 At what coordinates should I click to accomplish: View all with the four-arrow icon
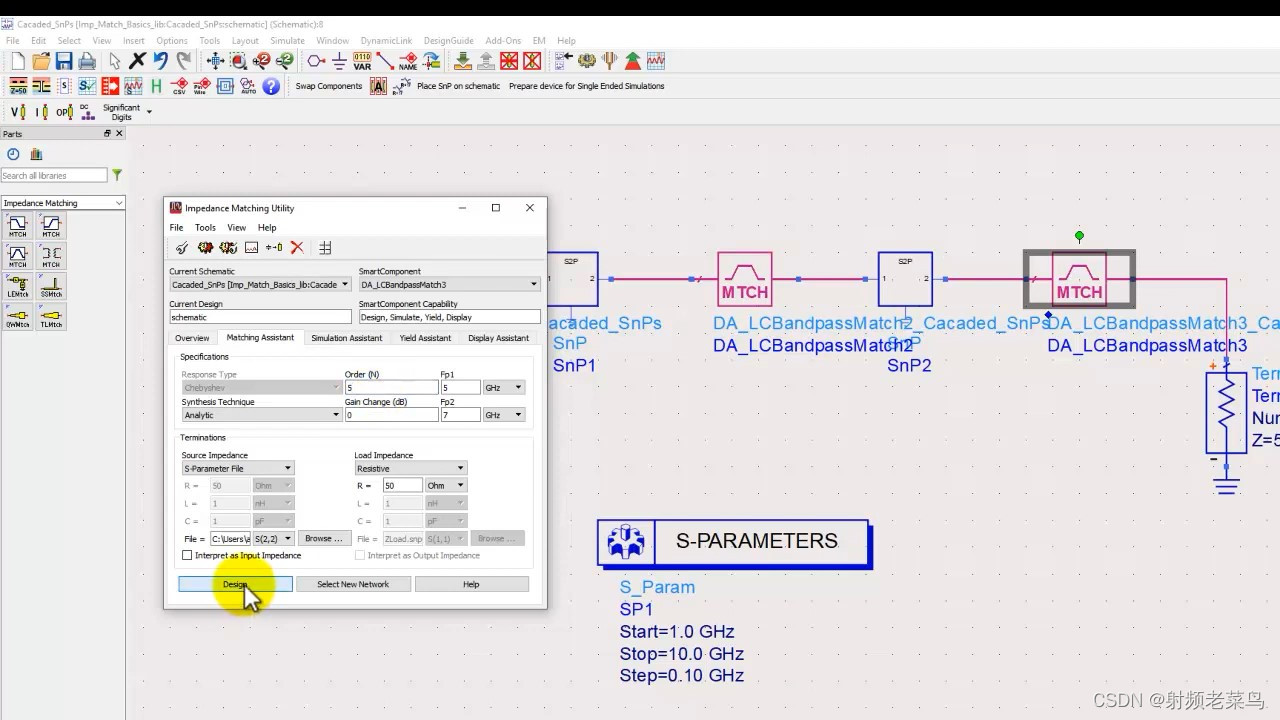click(214, 61)
